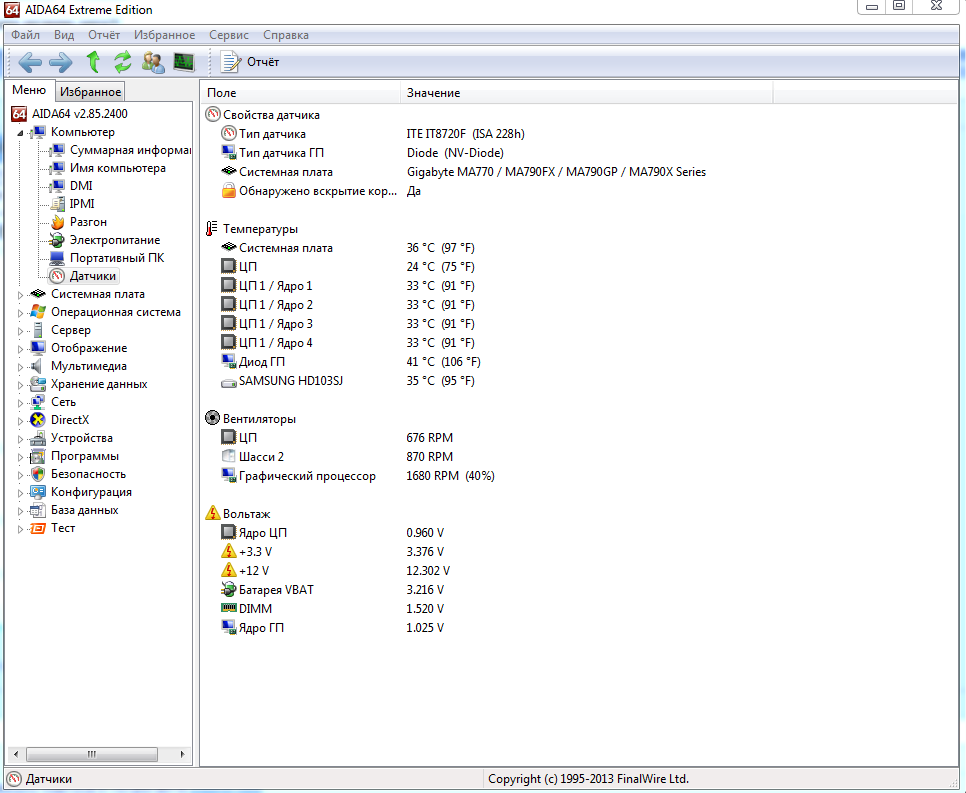The width and height of the screenshot is (966, 793).
Task: Click the tree panel horizontal scrollbar thumb
Action: click(92, 754)
